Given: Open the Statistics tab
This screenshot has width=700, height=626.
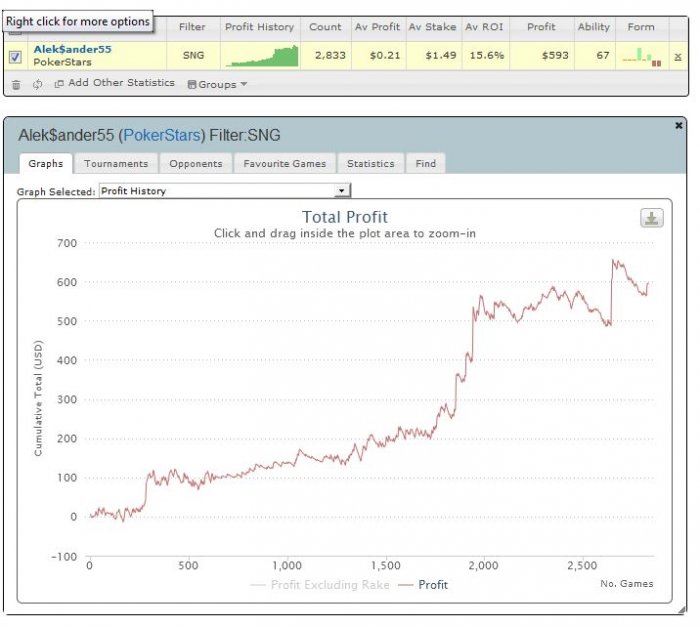Looking at the screenshot, I should pyautogui.click(x=371, y=163).
